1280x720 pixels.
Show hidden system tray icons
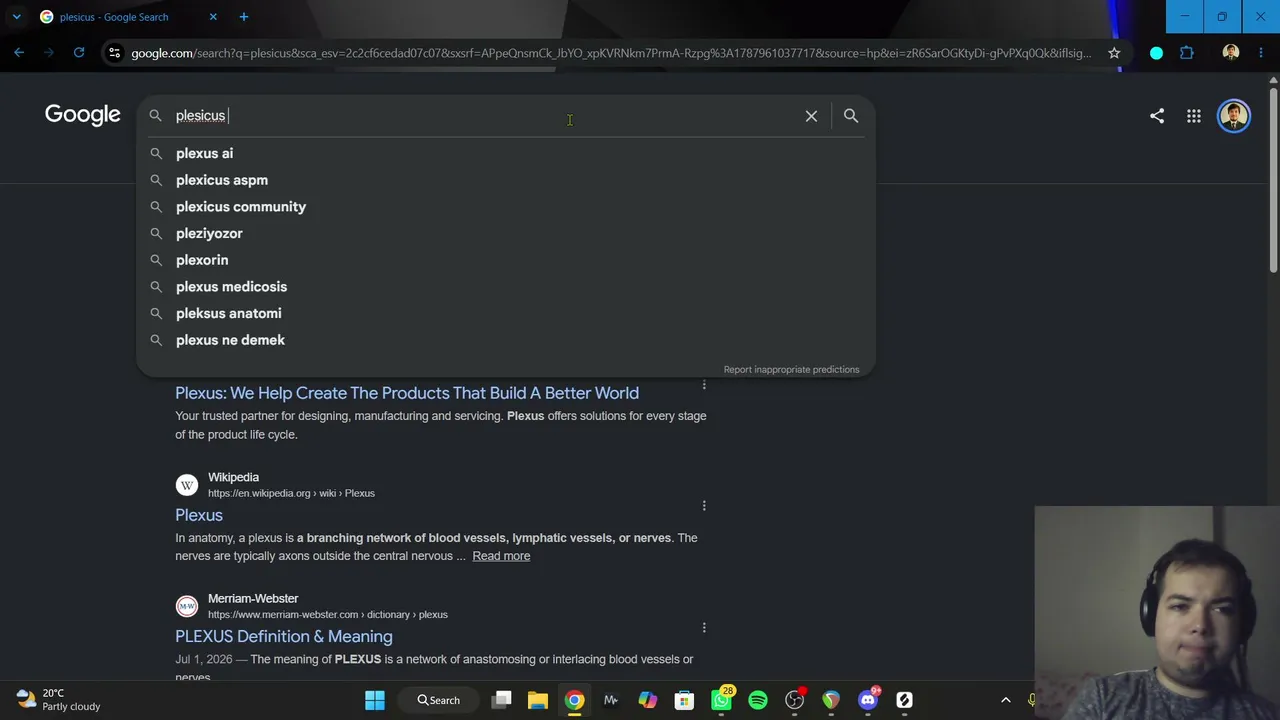click(x=1006, y=700)
